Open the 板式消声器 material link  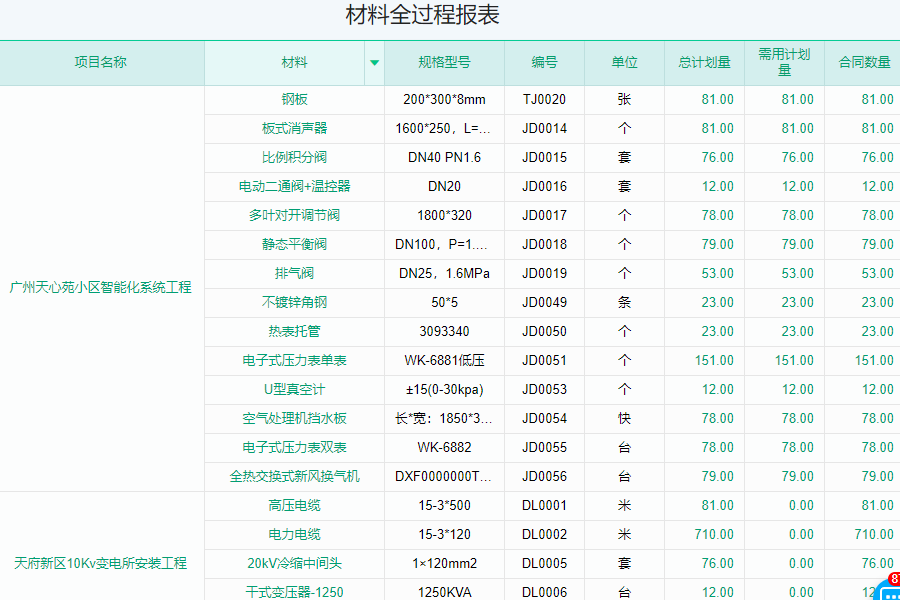coord(294,129)
